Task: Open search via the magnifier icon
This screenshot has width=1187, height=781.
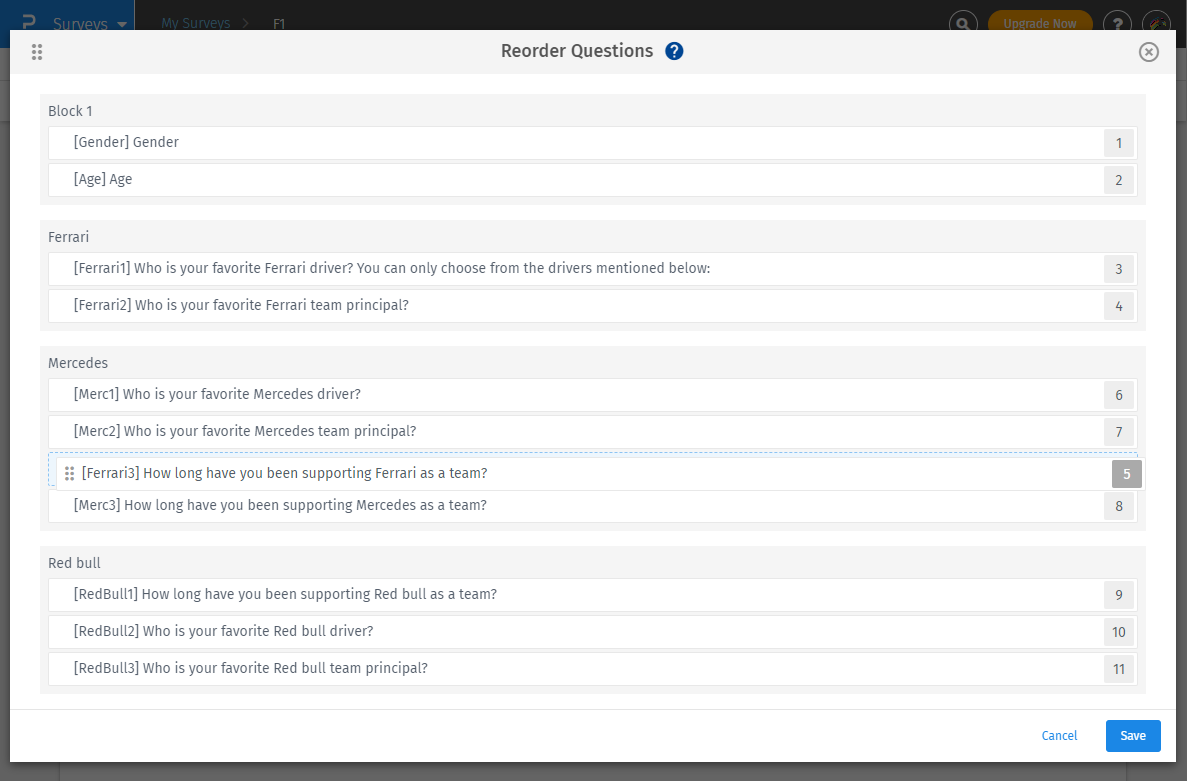Action: [962, 22]
